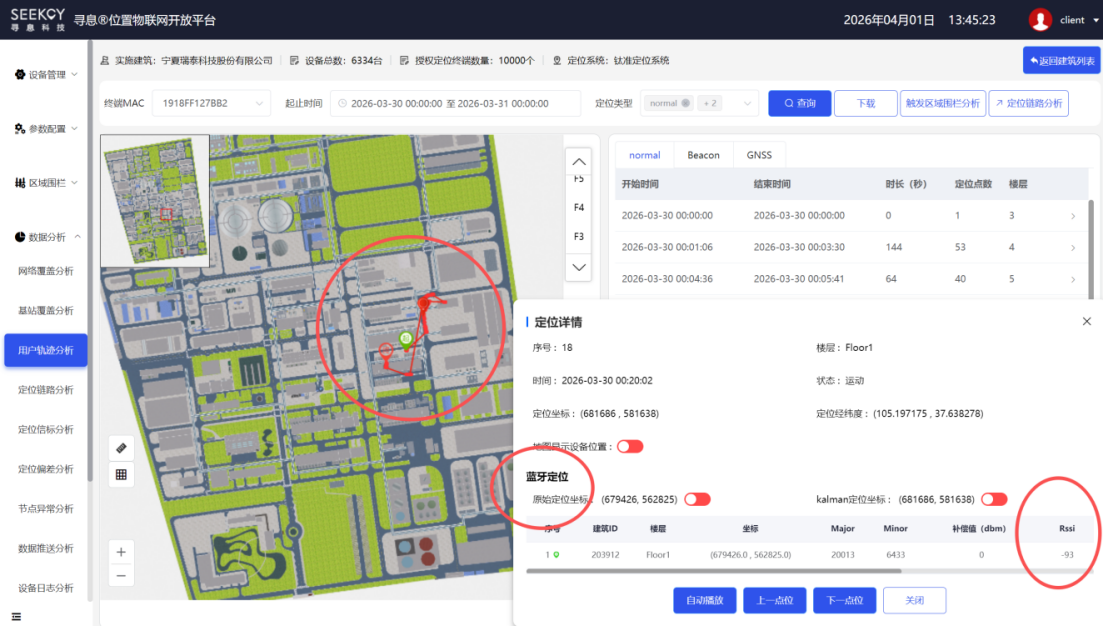Image resolution: width=1104 pixels, height=626 pixels.
Task: Click the SEEKOY logo
Action: [38, 19]
